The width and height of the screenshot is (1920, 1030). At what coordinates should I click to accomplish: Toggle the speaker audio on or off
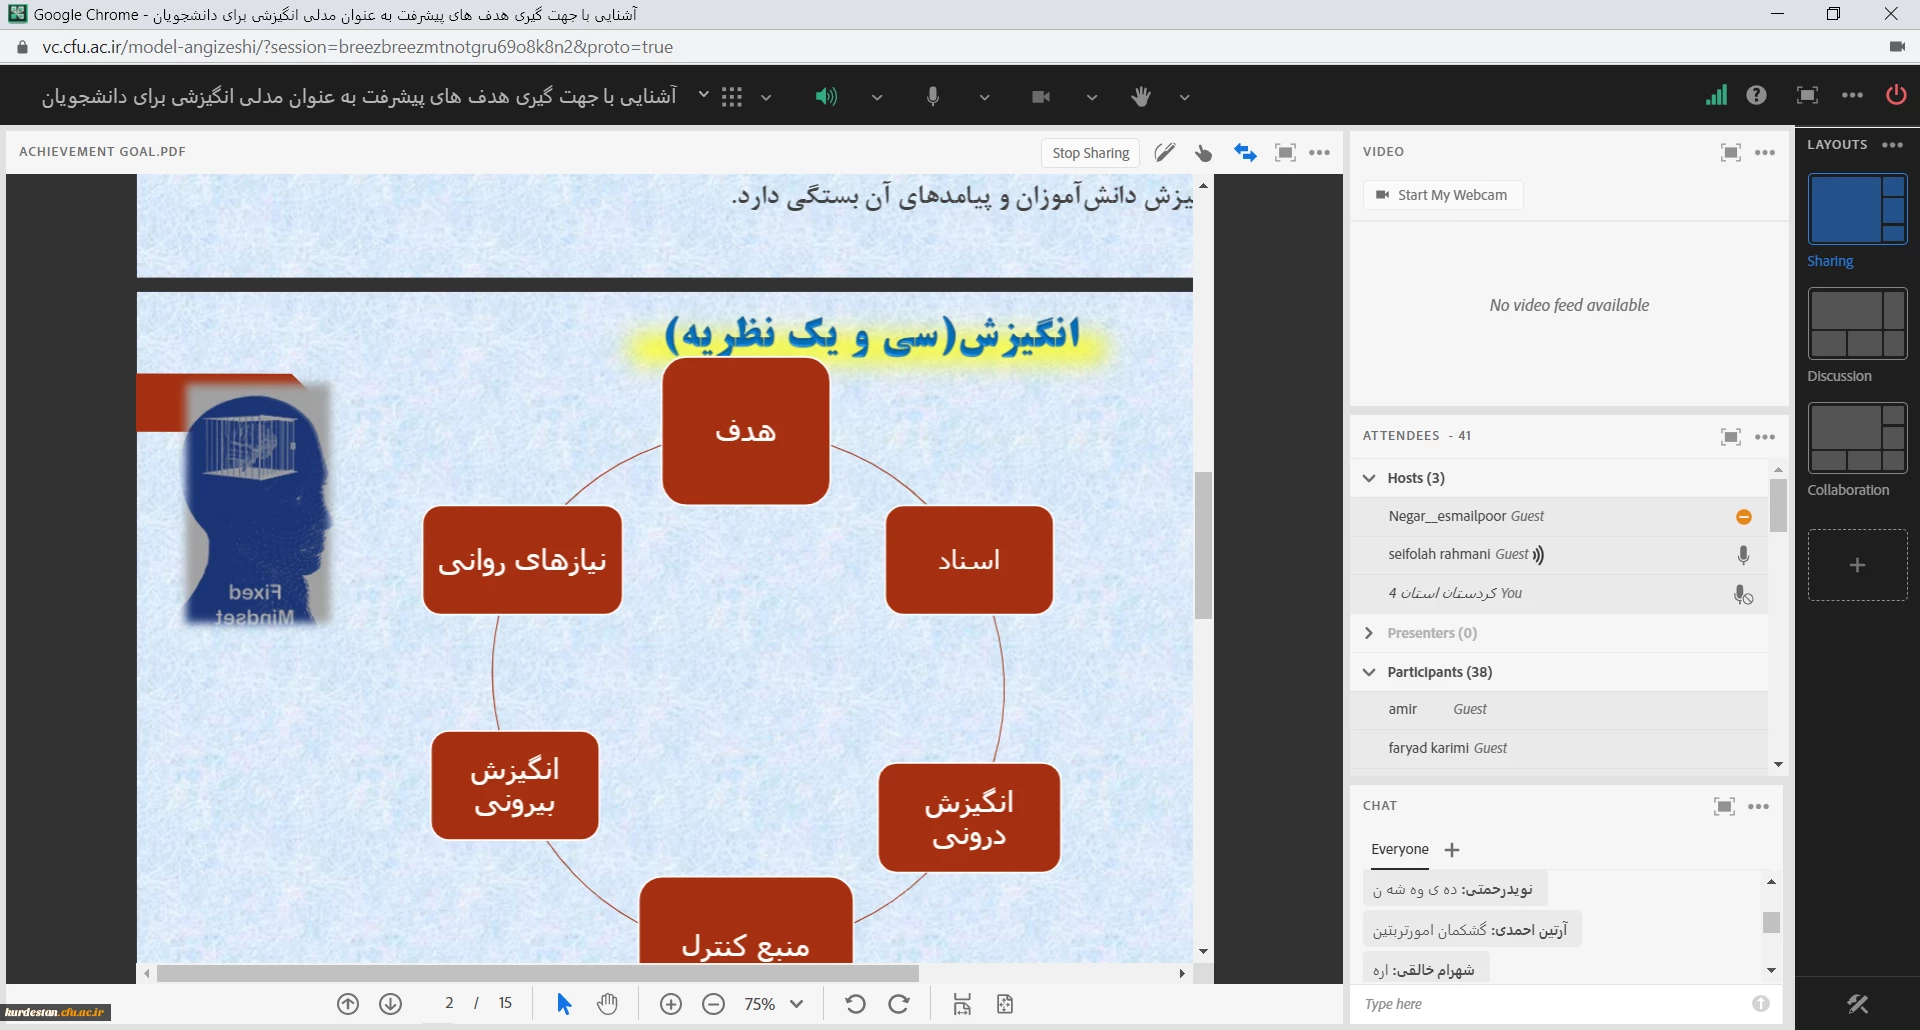(x=825, y=97)
